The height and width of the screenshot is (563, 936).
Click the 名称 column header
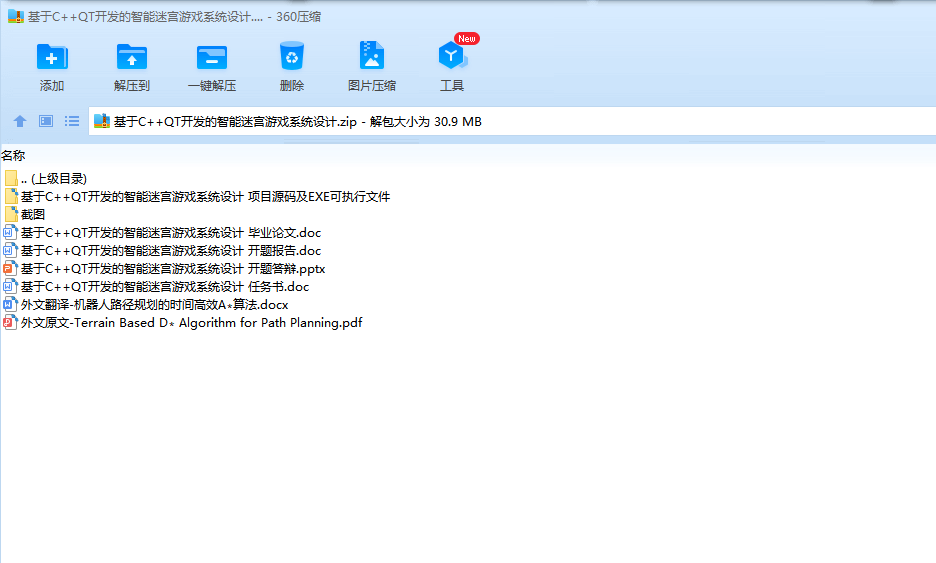pos(13,156)
